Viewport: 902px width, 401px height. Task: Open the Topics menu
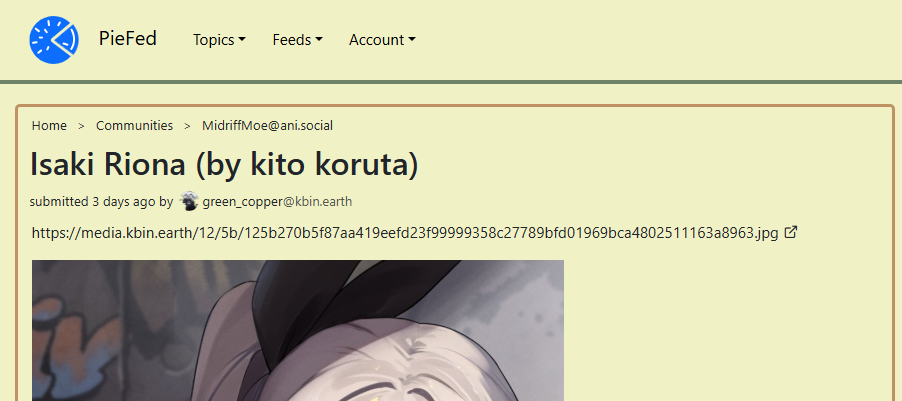click(x=219, y=40)
